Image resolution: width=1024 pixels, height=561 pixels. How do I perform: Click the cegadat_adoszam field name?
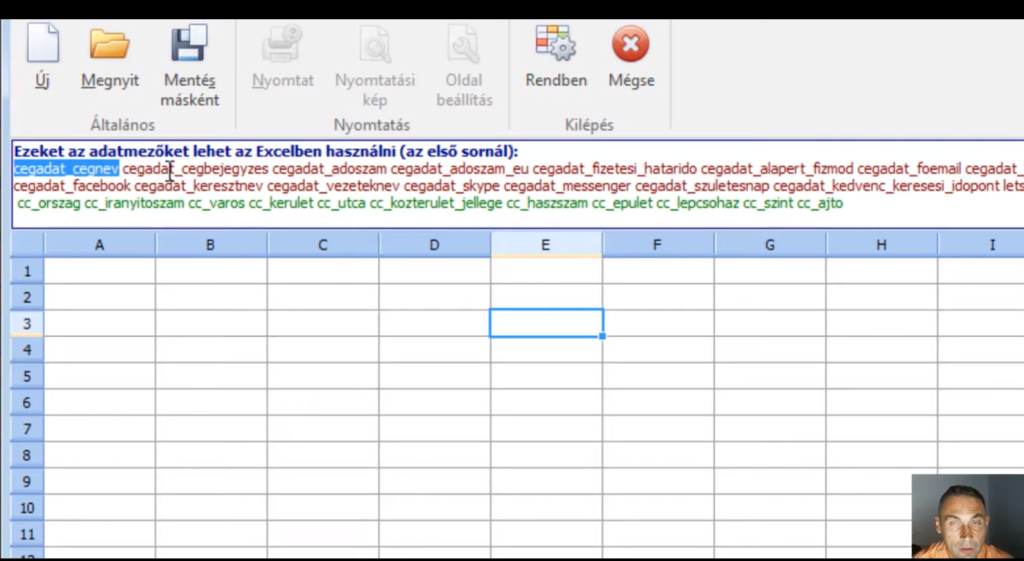330,169
